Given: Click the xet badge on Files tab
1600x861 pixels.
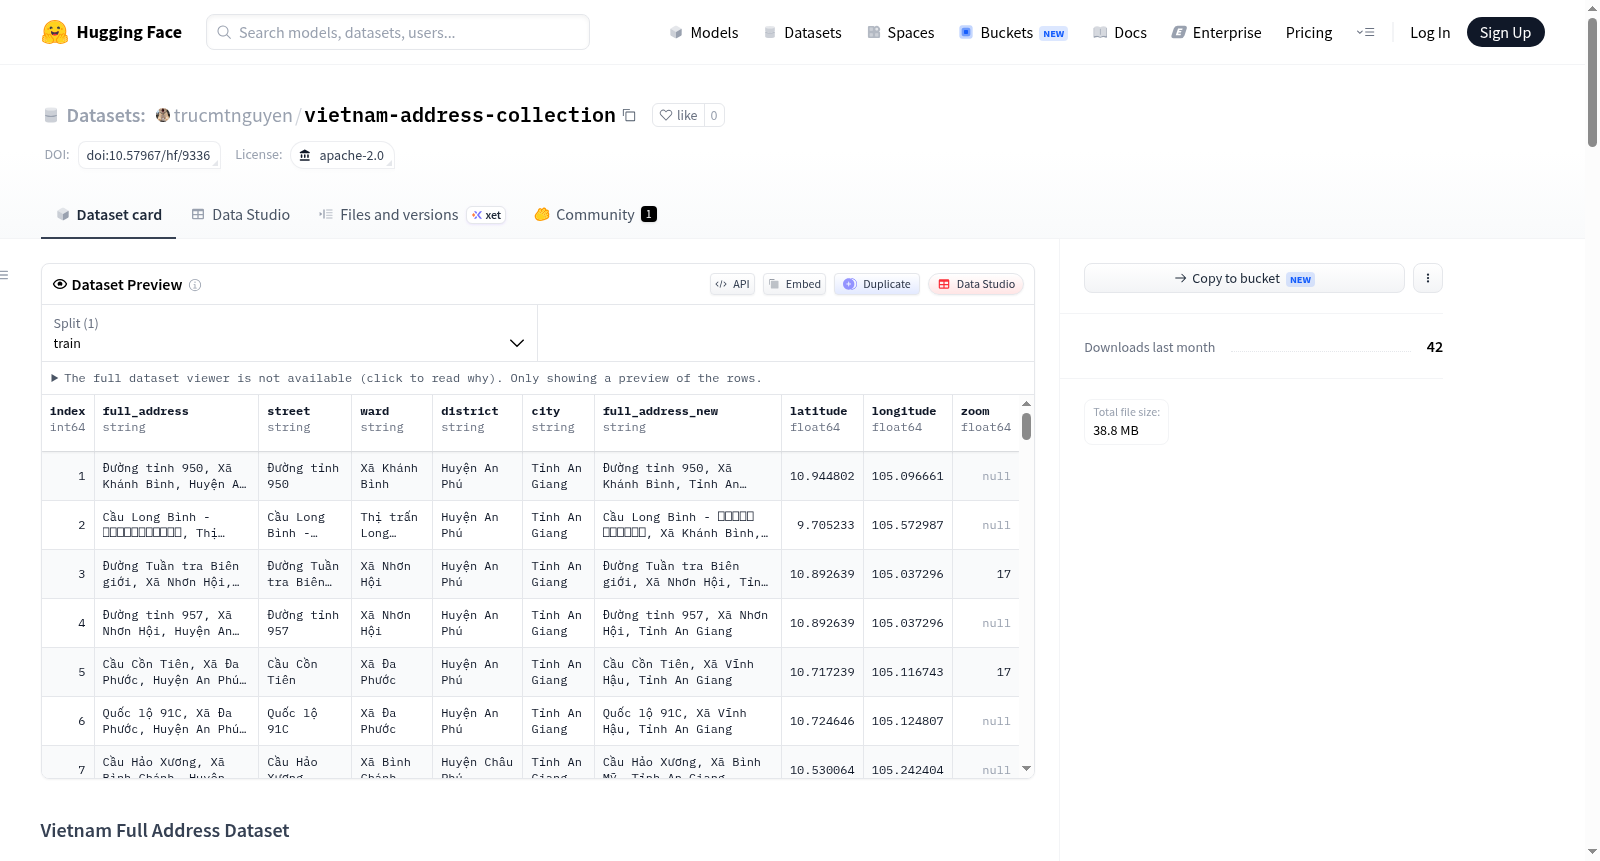Looking at the screenshot, I should coord(487,215).
